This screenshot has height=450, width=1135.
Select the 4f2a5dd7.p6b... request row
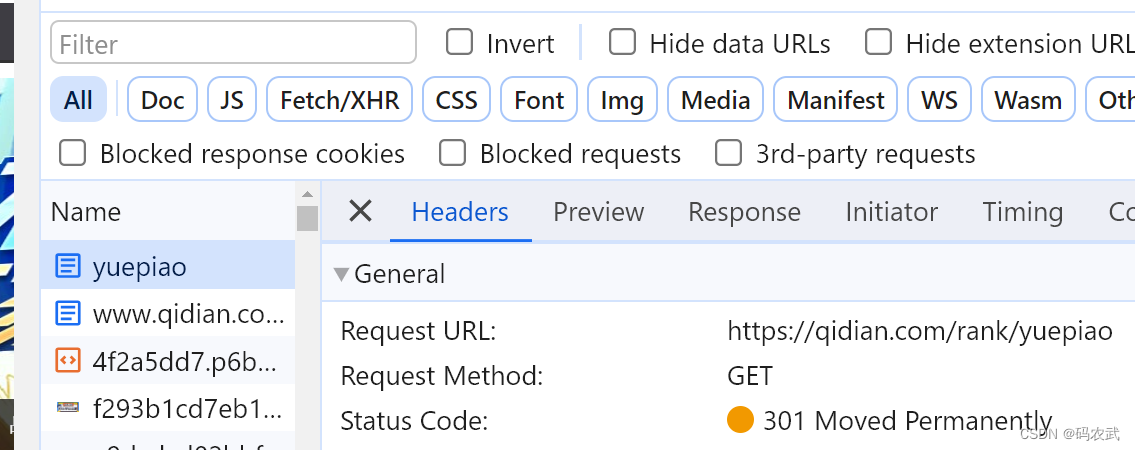(x=187, y=360)
